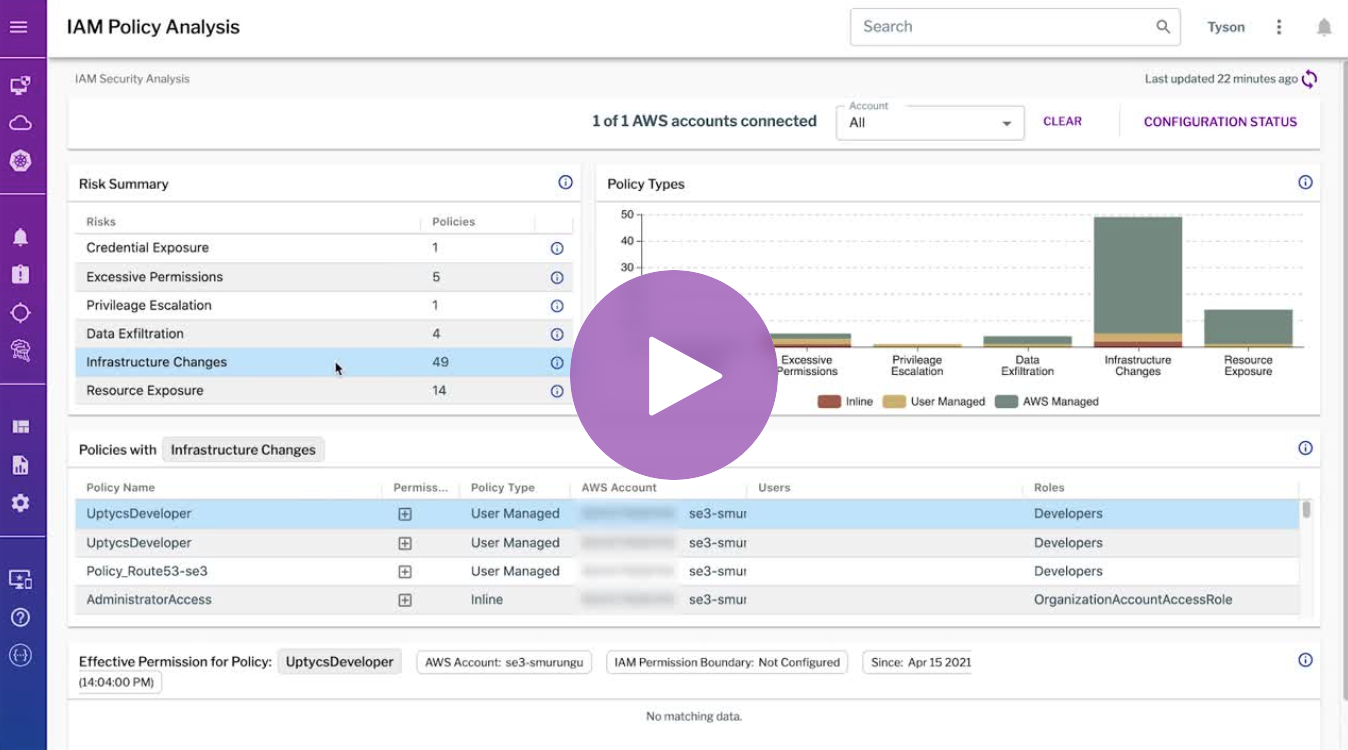This screenshot has width=1348, height=750.
Task: Open the help question mark icon
Action: (20, 617)
